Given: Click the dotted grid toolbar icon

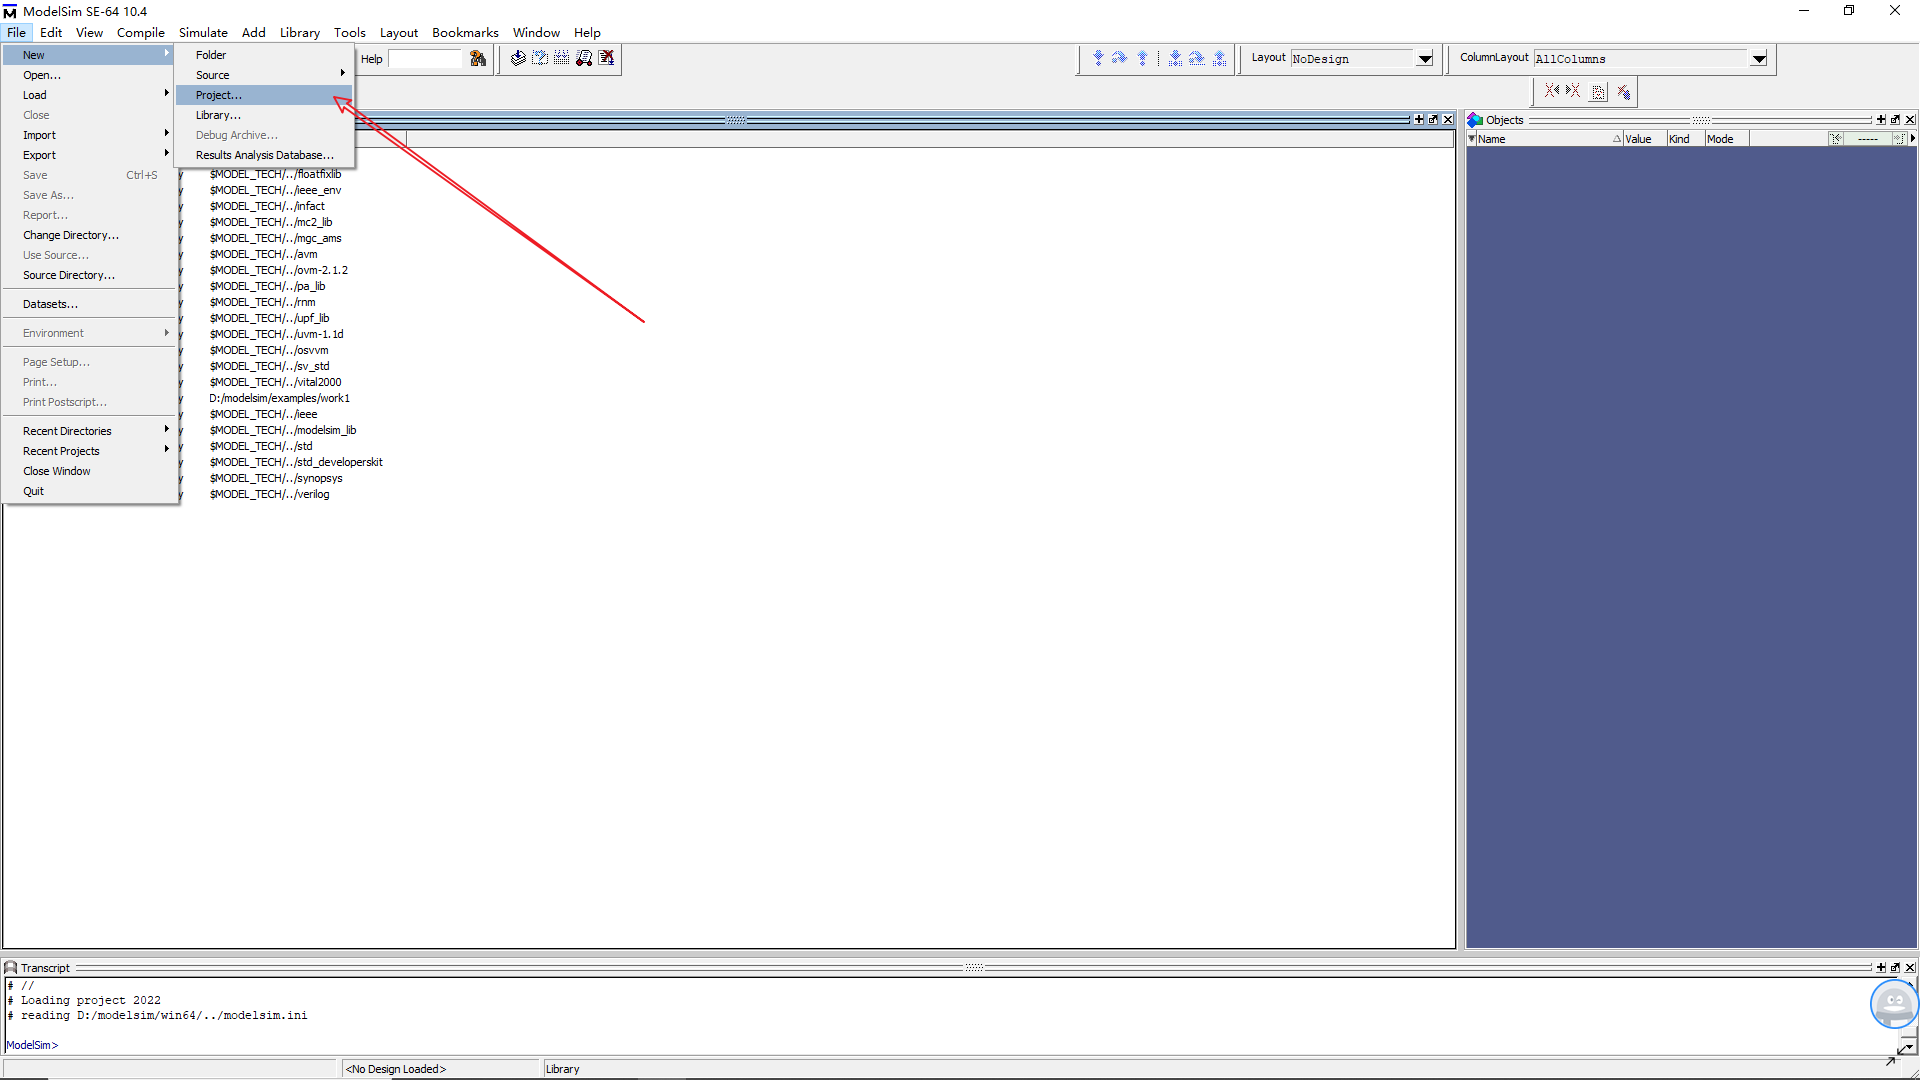Looking at the screenshot, I should 562,59.
